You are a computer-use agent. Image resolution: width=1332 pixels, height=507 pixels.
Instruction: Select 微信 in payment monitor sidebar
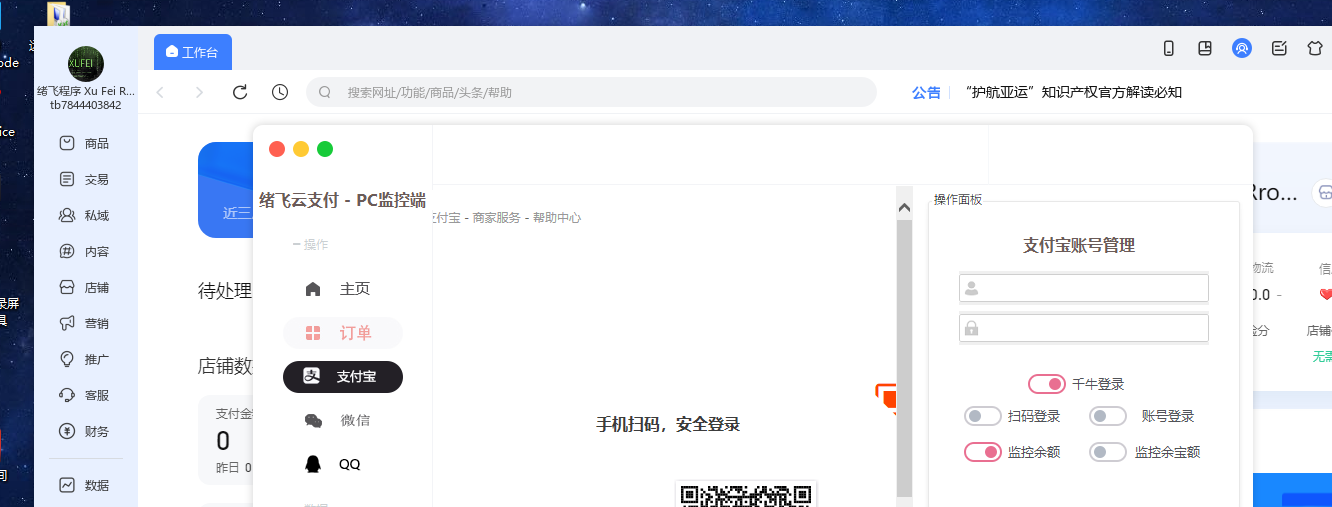[x=343, y=420]
